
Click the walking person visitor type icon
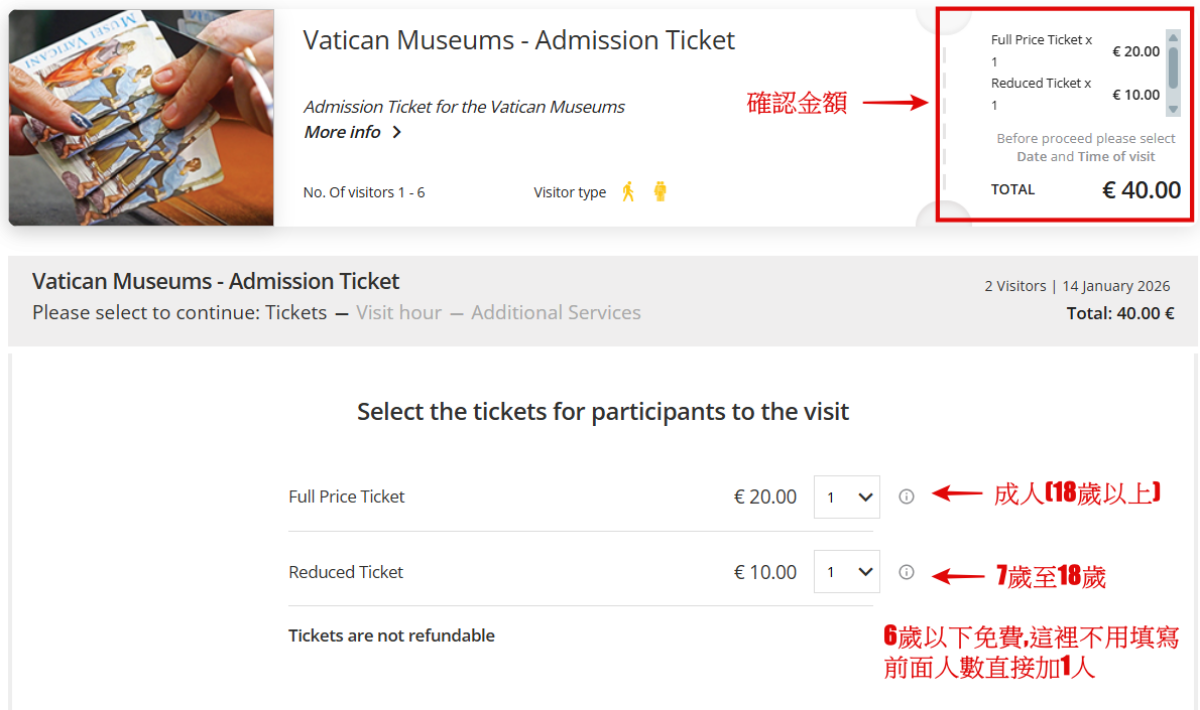(x=628, y=191)
